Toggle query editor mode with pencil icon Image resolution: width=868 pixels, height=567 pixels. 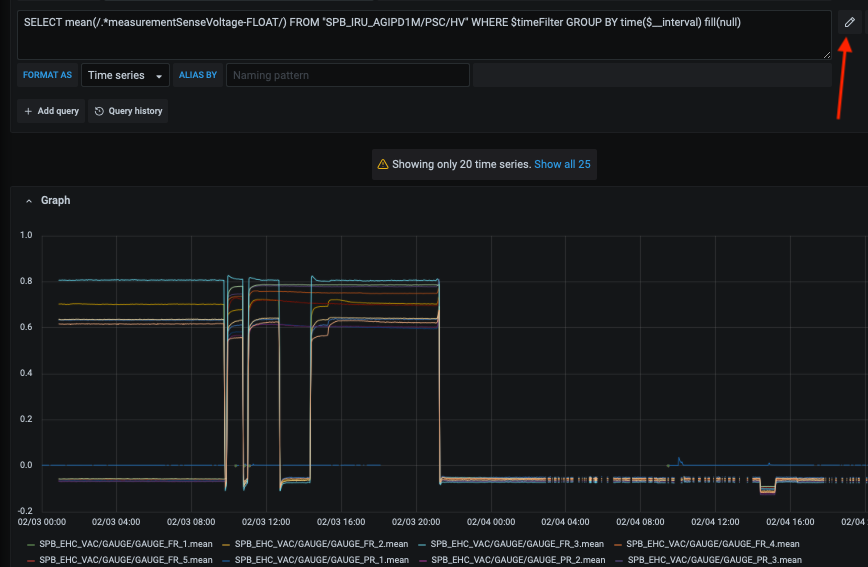coord(849,22)
